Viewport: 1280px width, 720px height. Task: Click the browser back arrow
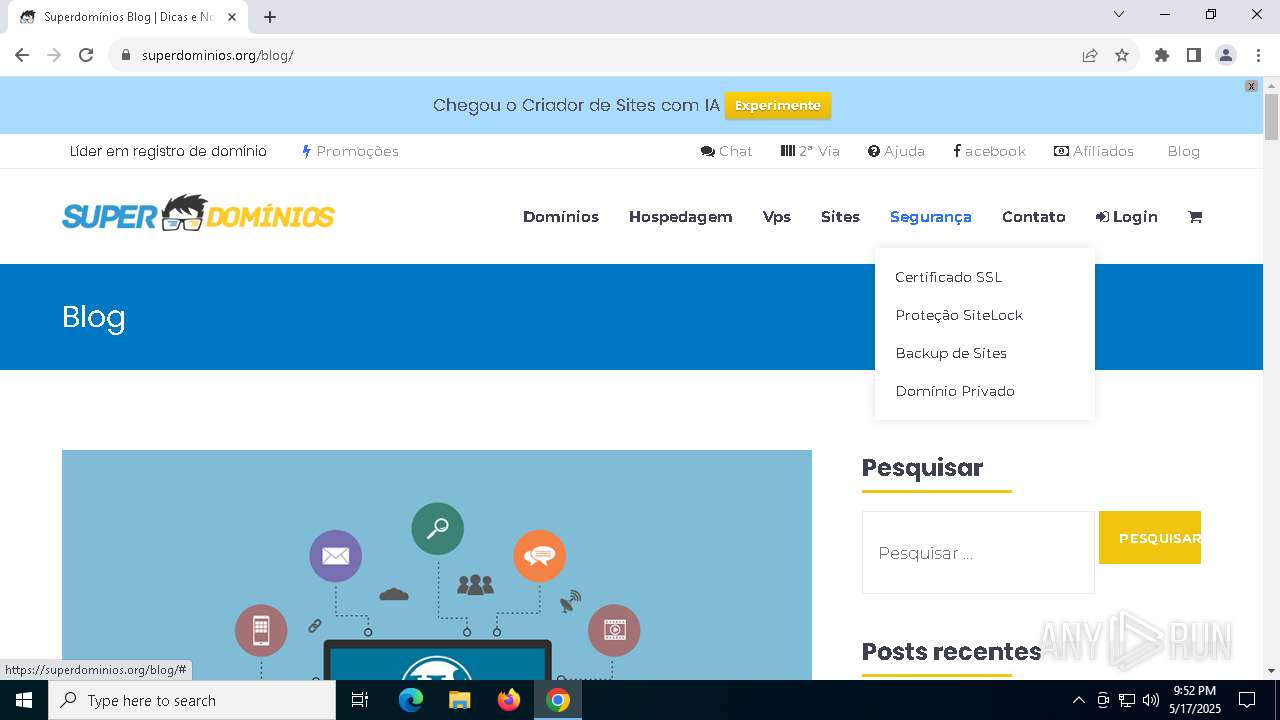coord(22,55)
